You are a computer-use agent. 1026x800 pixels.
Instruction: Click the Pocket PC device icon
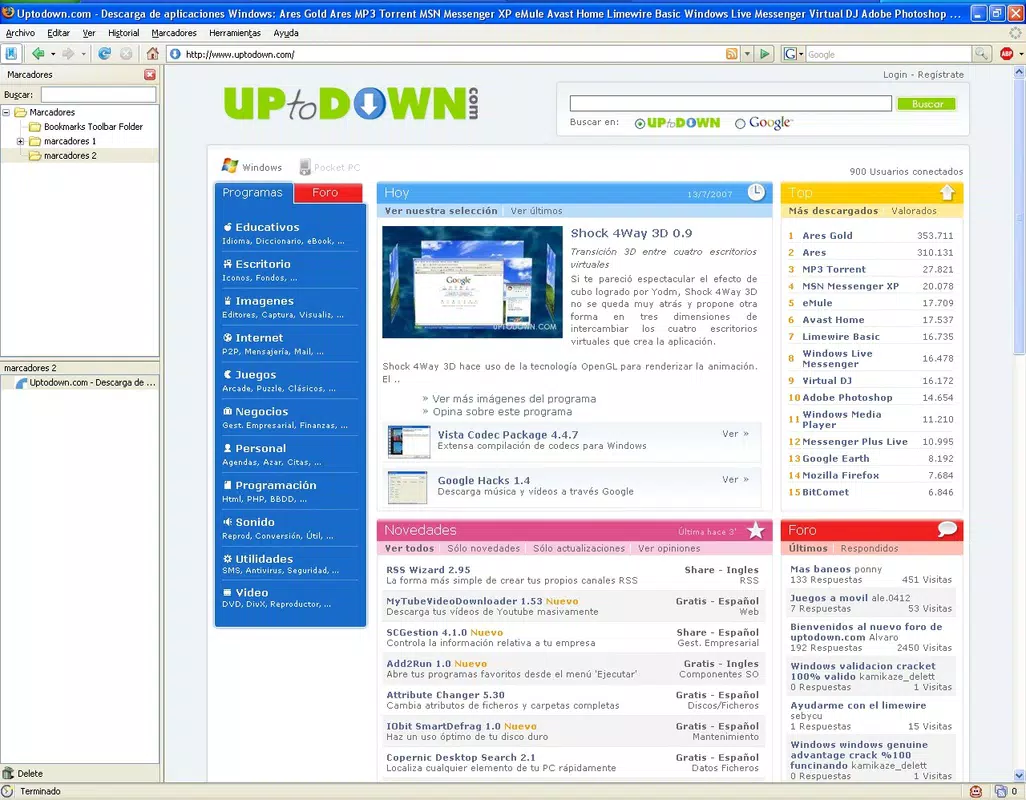point(304,167)
